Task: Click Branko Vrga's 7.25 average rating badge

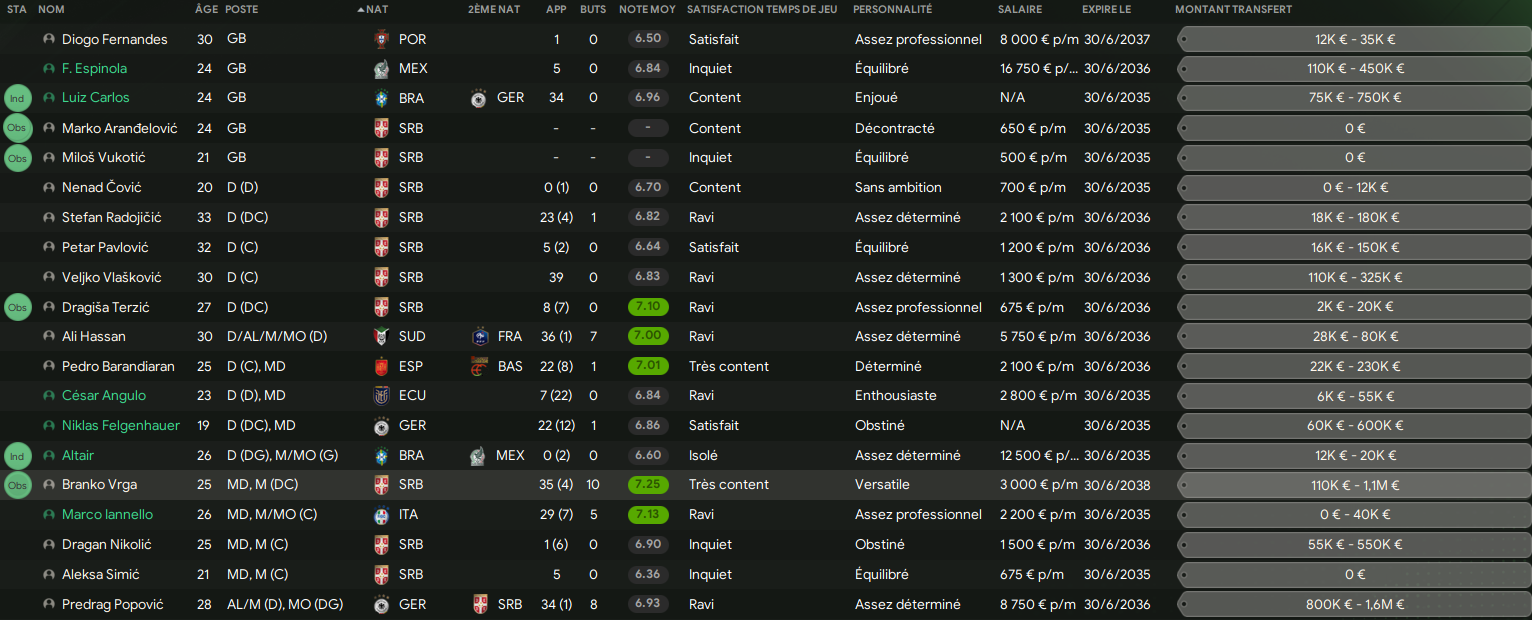Action: 648,485
